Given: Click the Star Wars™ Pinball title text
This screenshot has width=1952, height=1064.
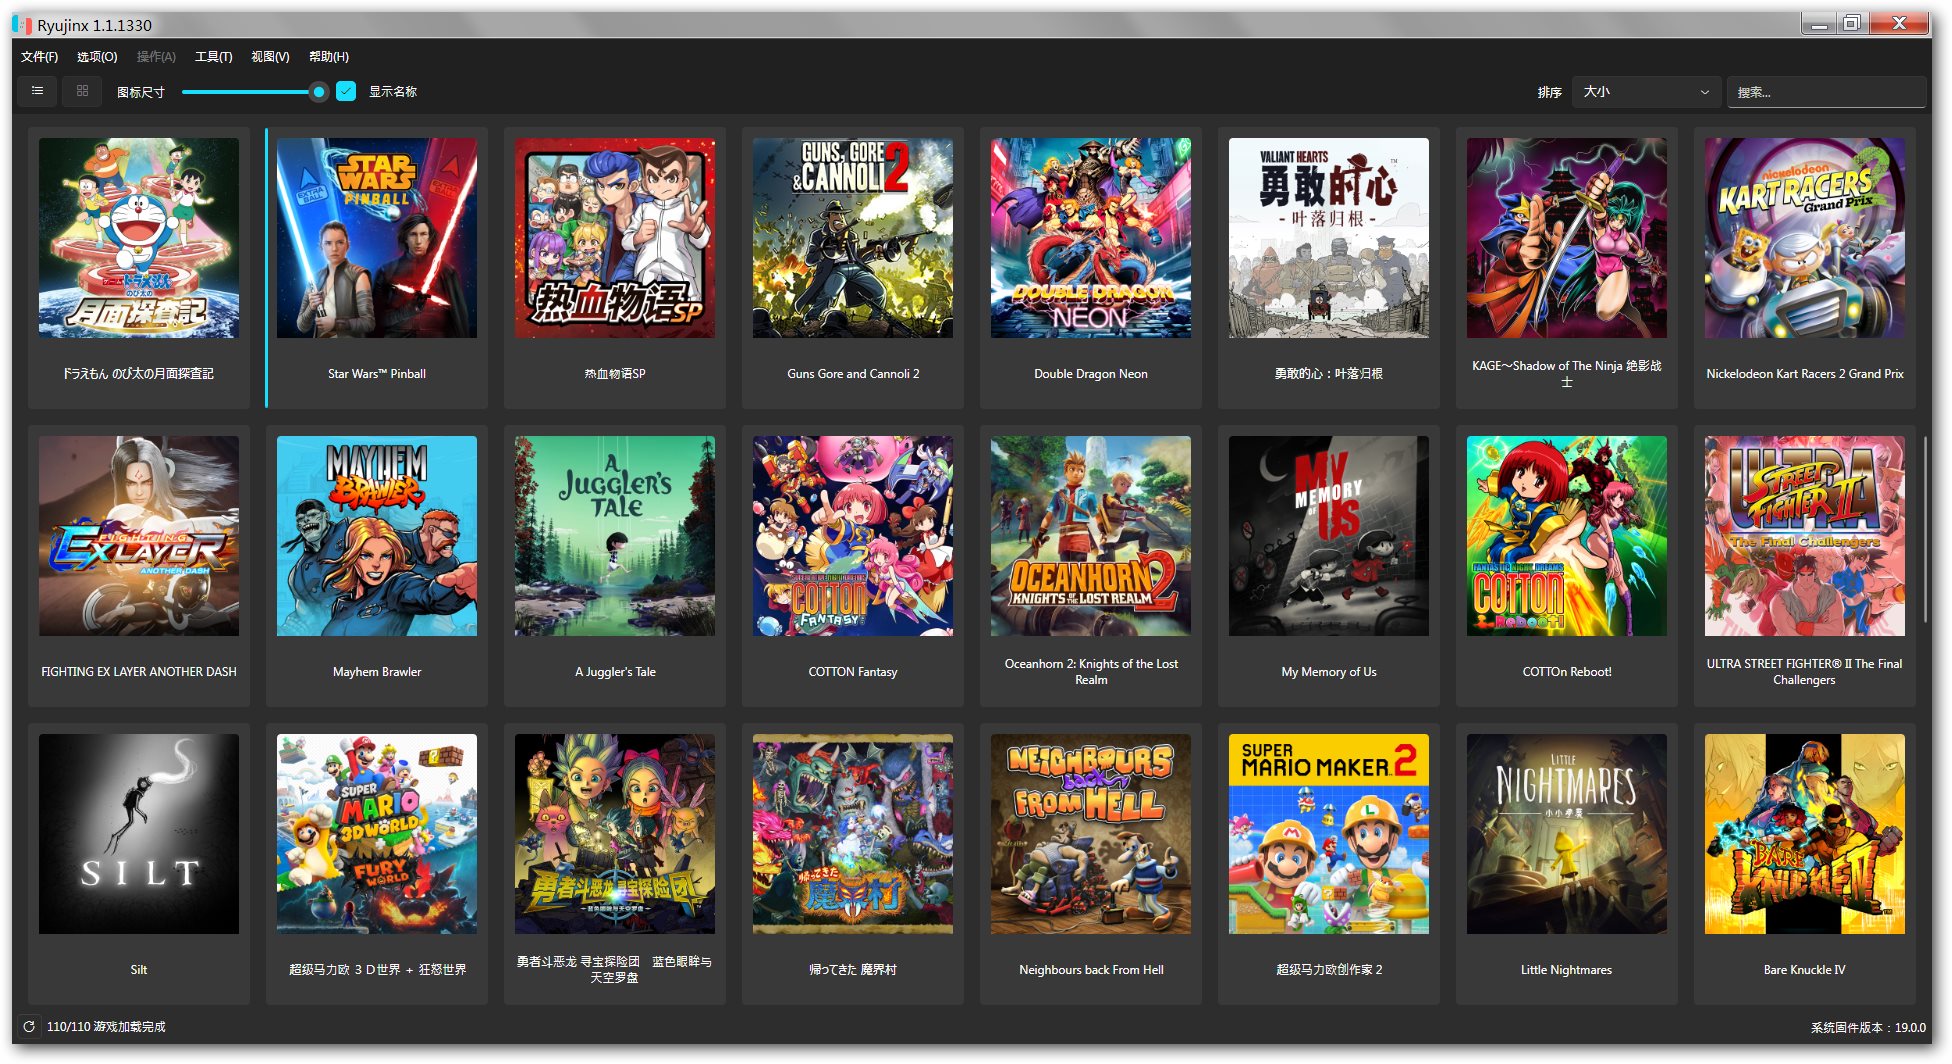Looking at the screenshot, I should pyautogui.click(x=377, y=374).
